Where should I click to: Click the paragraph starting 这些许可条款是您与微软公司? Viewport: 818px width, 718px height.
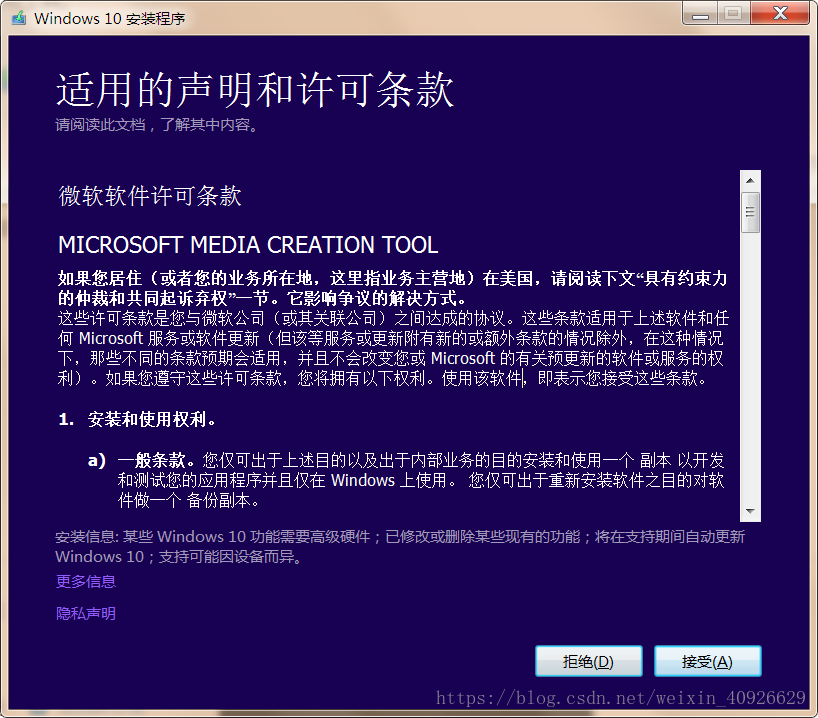[393, 348]
